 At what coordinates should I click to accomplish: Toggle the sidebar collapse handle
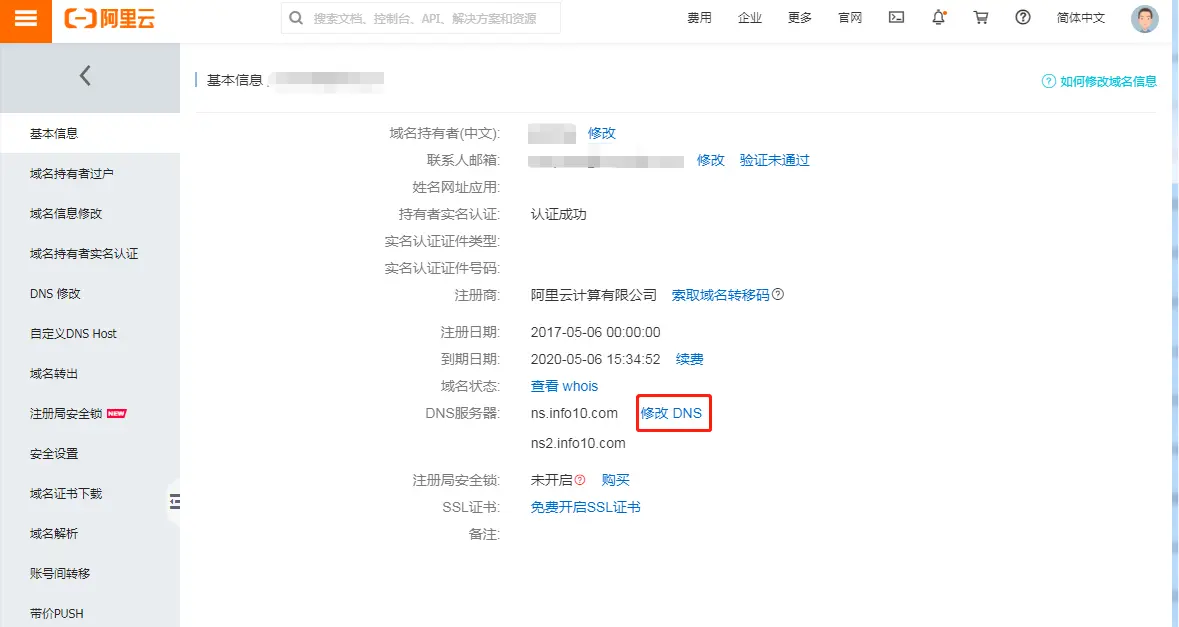click(x=174, y=501)
